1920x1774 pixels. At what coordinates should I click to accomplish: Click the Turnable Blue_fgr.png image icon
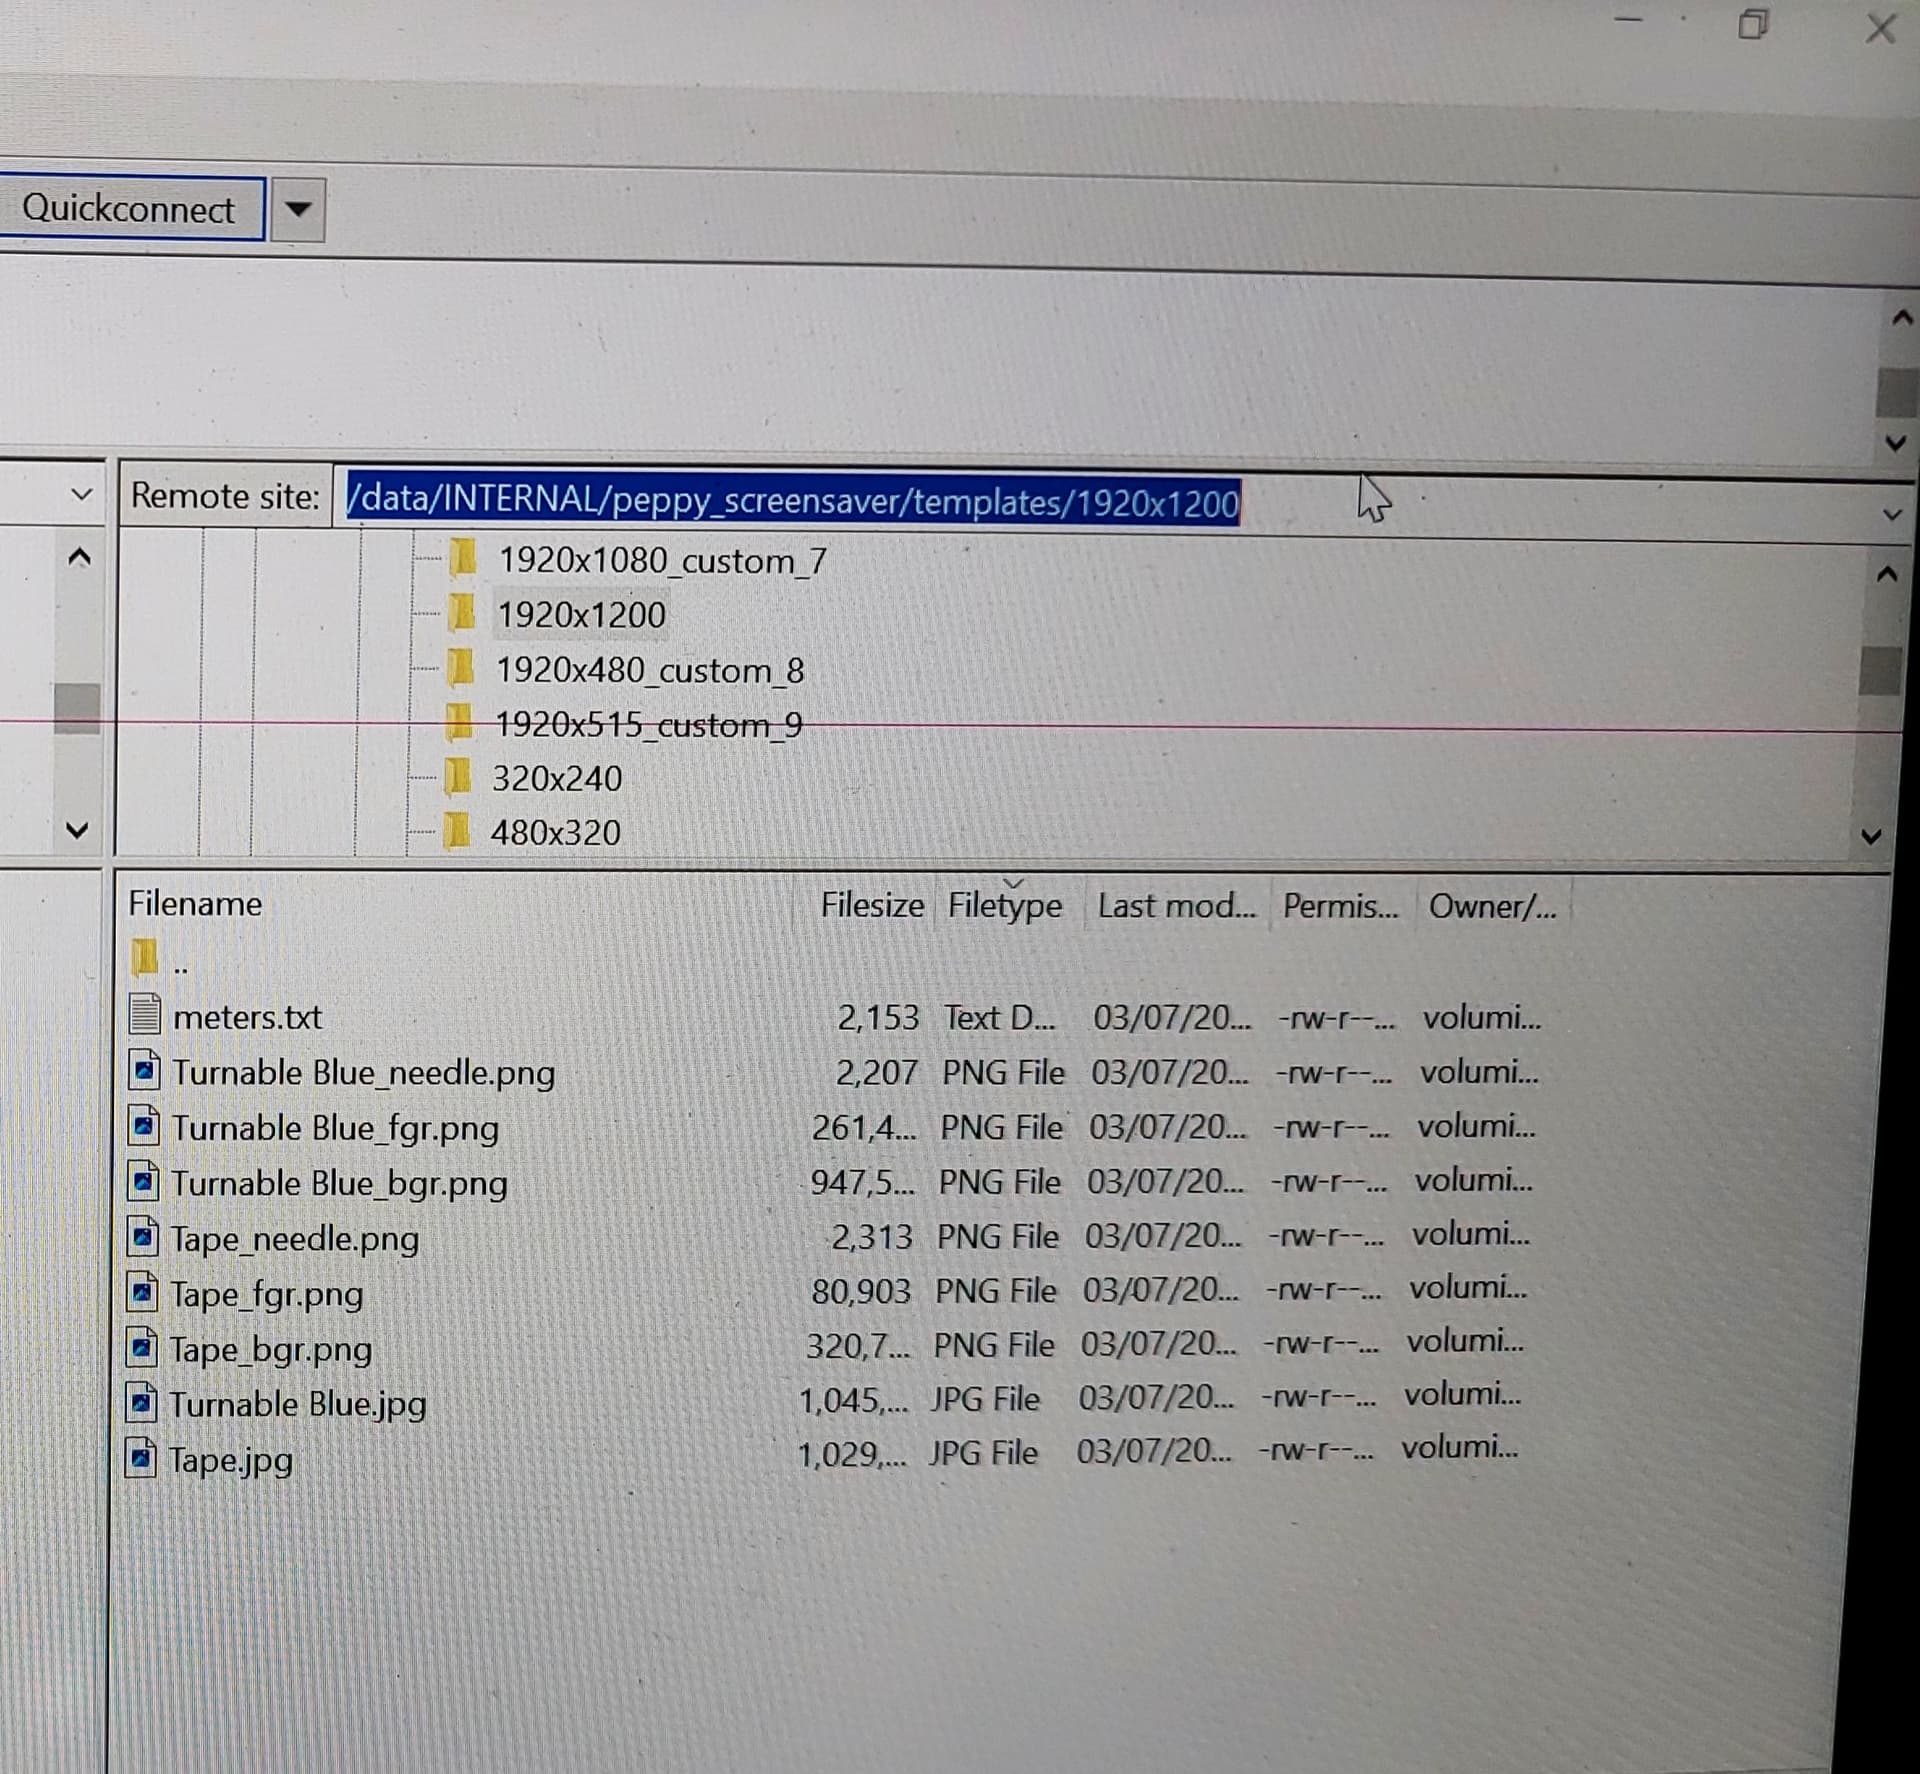click(x=144, y=1126)
